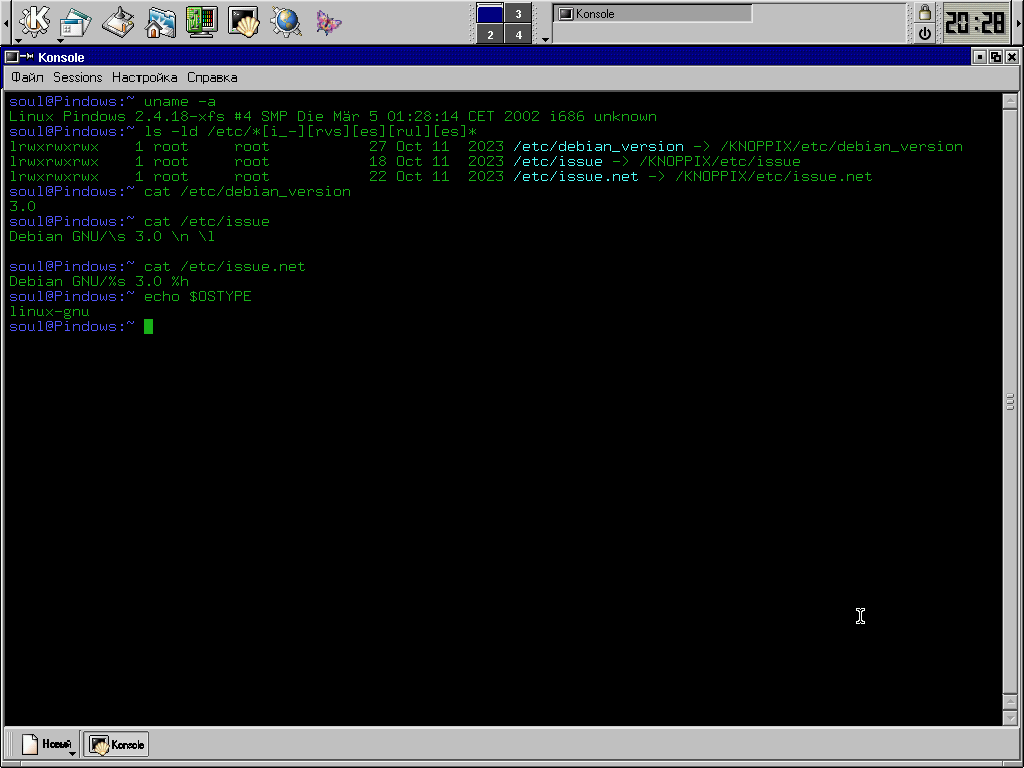Switch to virtual desktop 3 in pager
Viewport: 1024px width, 768px height.
(x=519, y=13)
